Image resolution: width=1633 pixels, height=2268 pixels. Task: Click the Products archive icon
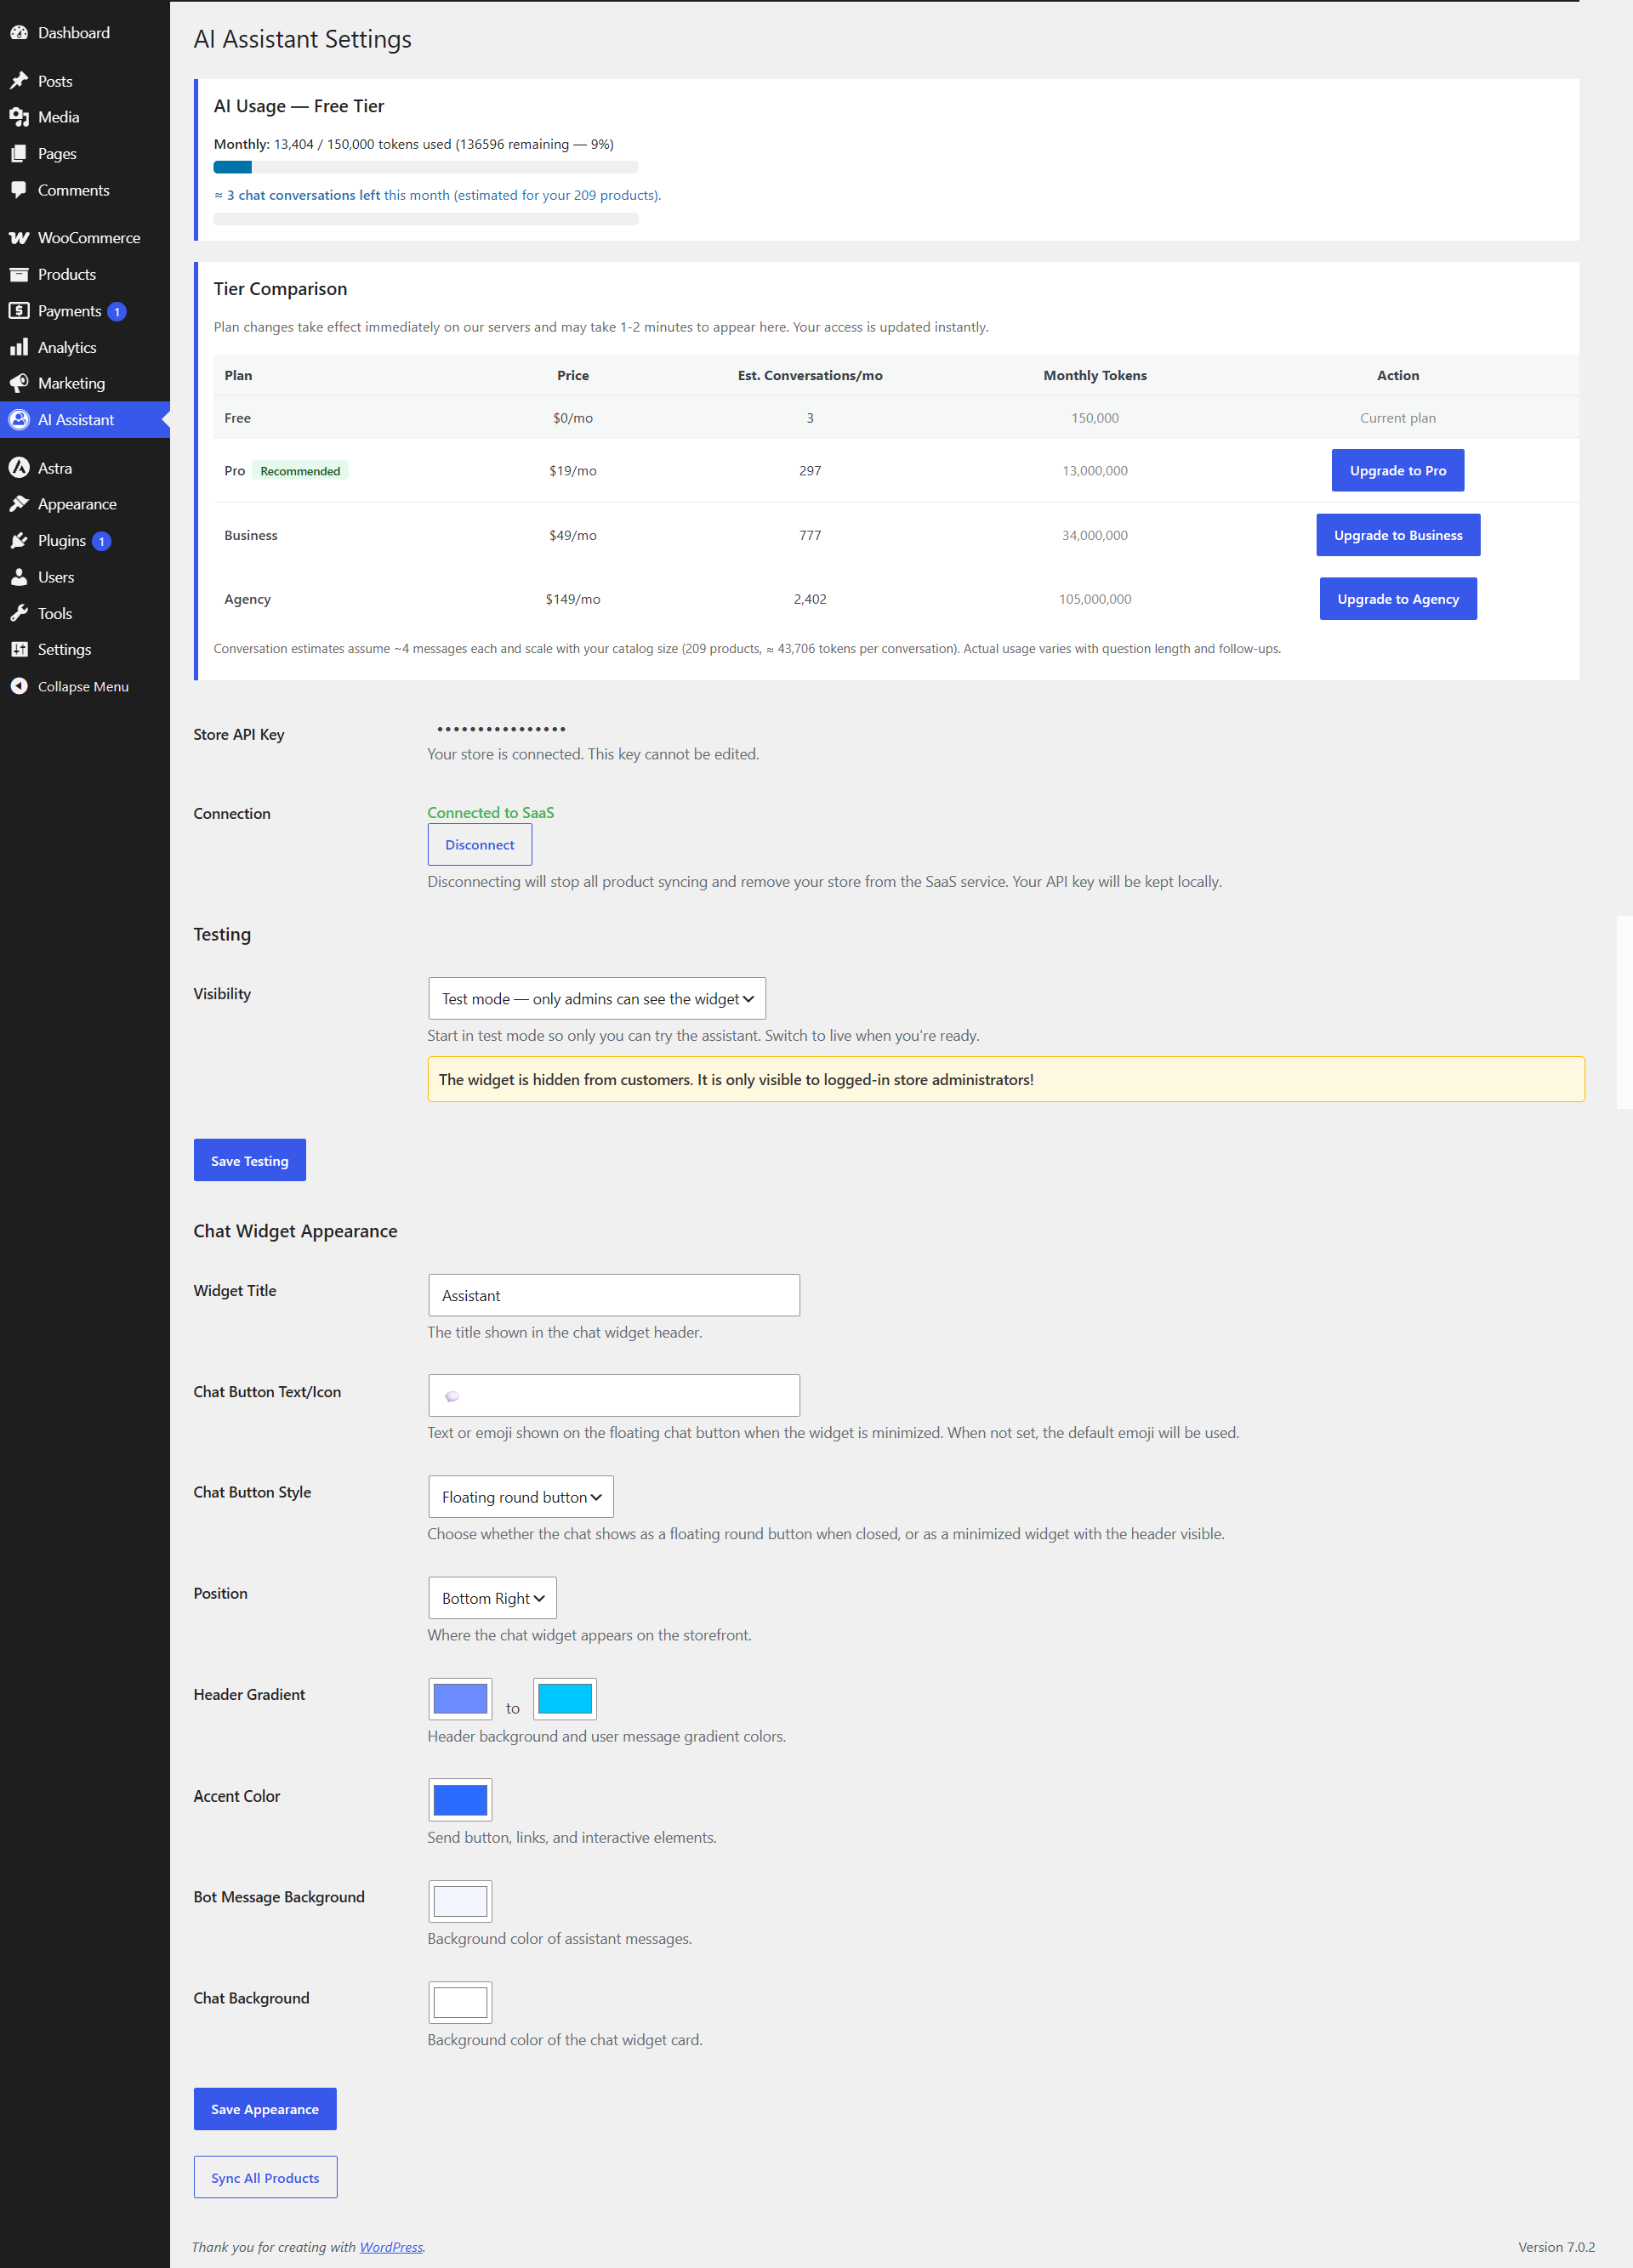pos(19,274)
